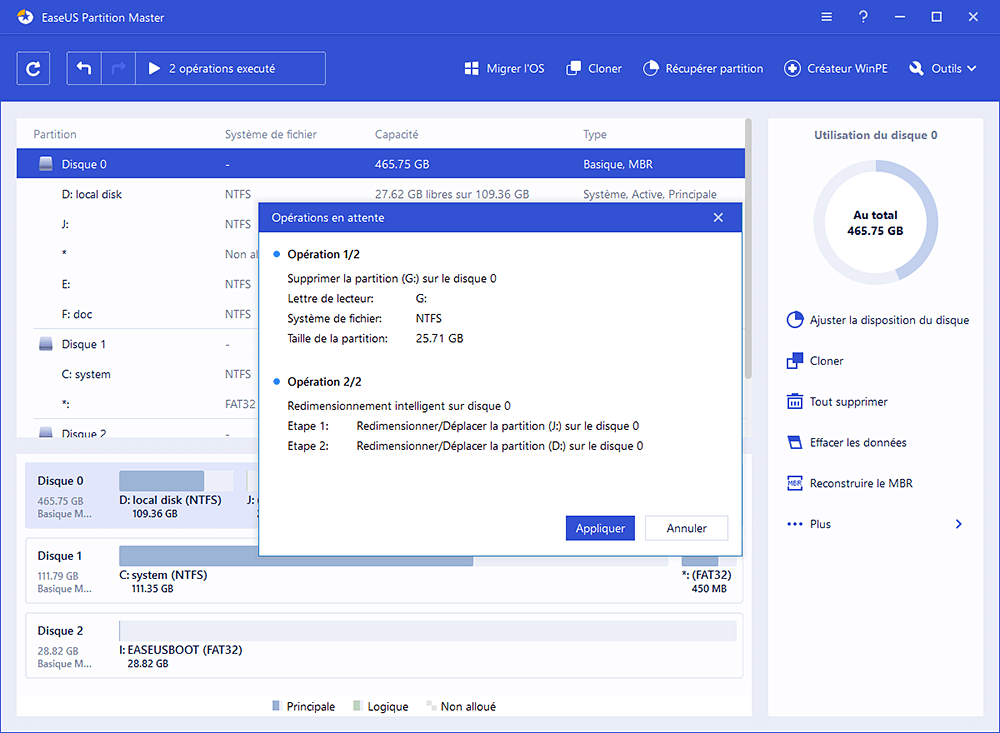Open Récupérer partition tool
The image size is (1000, 733).
point(702,69)
